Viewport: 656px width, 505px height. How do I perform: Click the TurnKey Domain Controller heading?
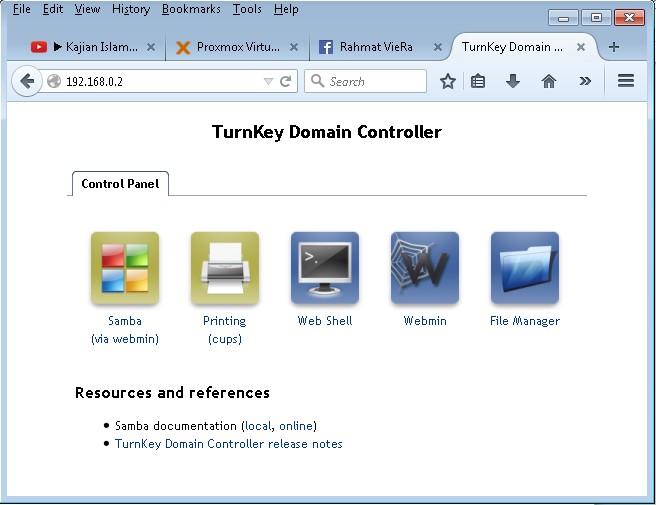coord(327,132)
